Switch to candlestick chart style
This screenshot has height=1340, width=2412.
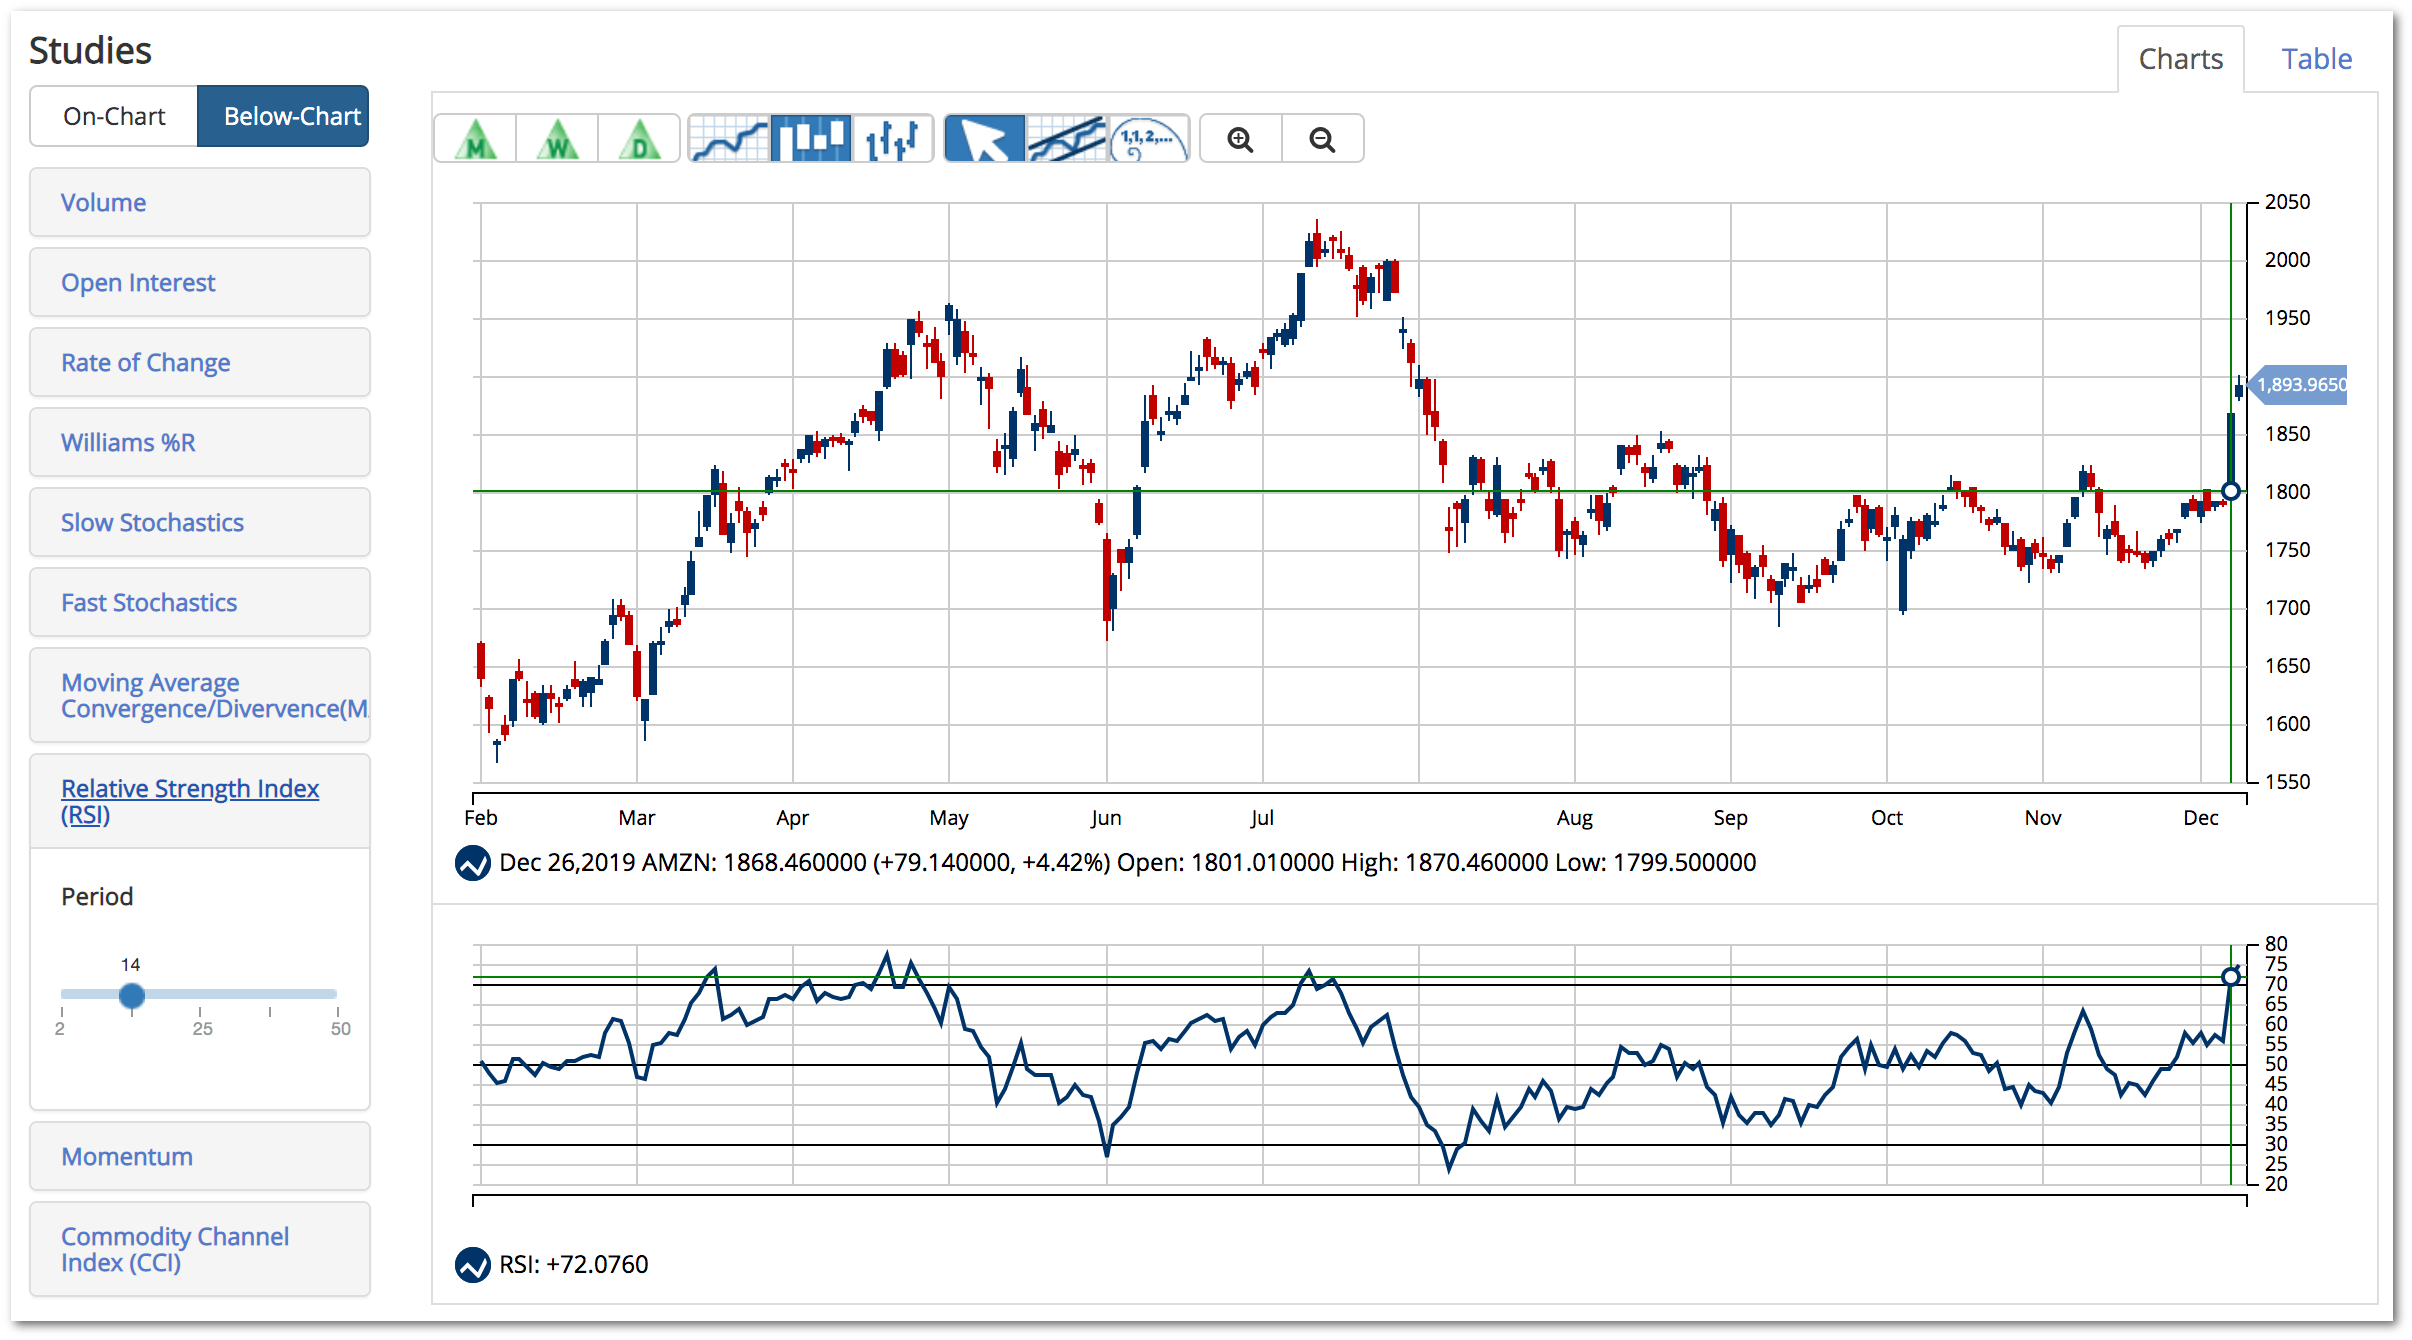pos(811,139)
